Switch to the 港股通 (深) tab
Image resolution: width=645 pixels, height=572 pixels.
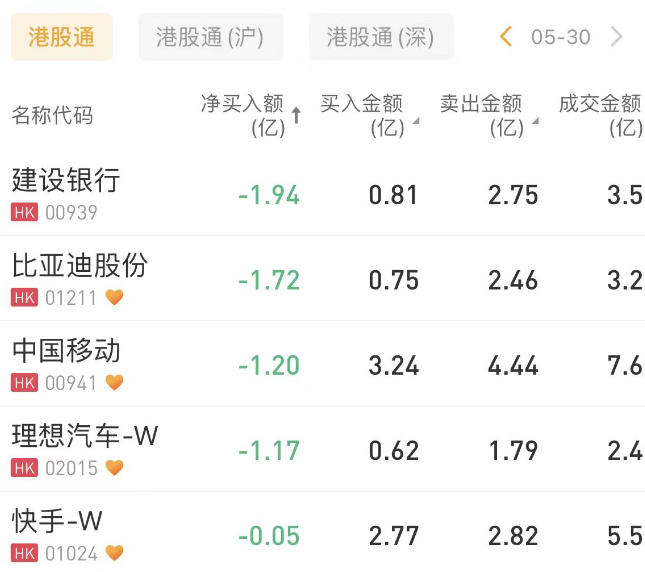click(380, 37)
